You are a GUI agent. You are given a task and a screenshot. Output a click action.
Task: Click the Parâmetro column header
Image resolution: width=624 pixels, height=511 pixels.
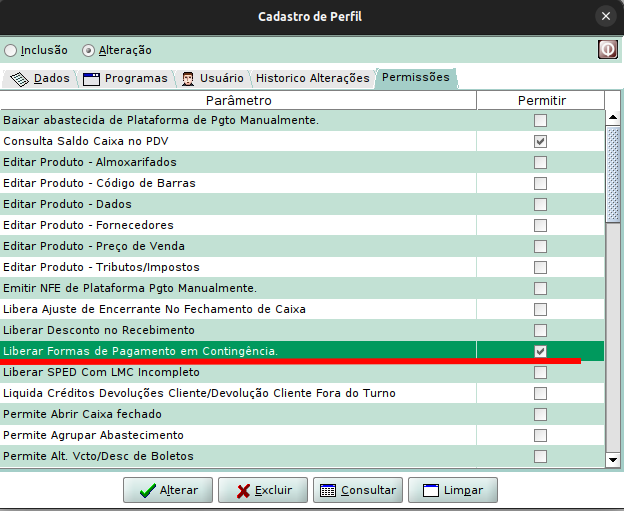(x=238, y=101)
